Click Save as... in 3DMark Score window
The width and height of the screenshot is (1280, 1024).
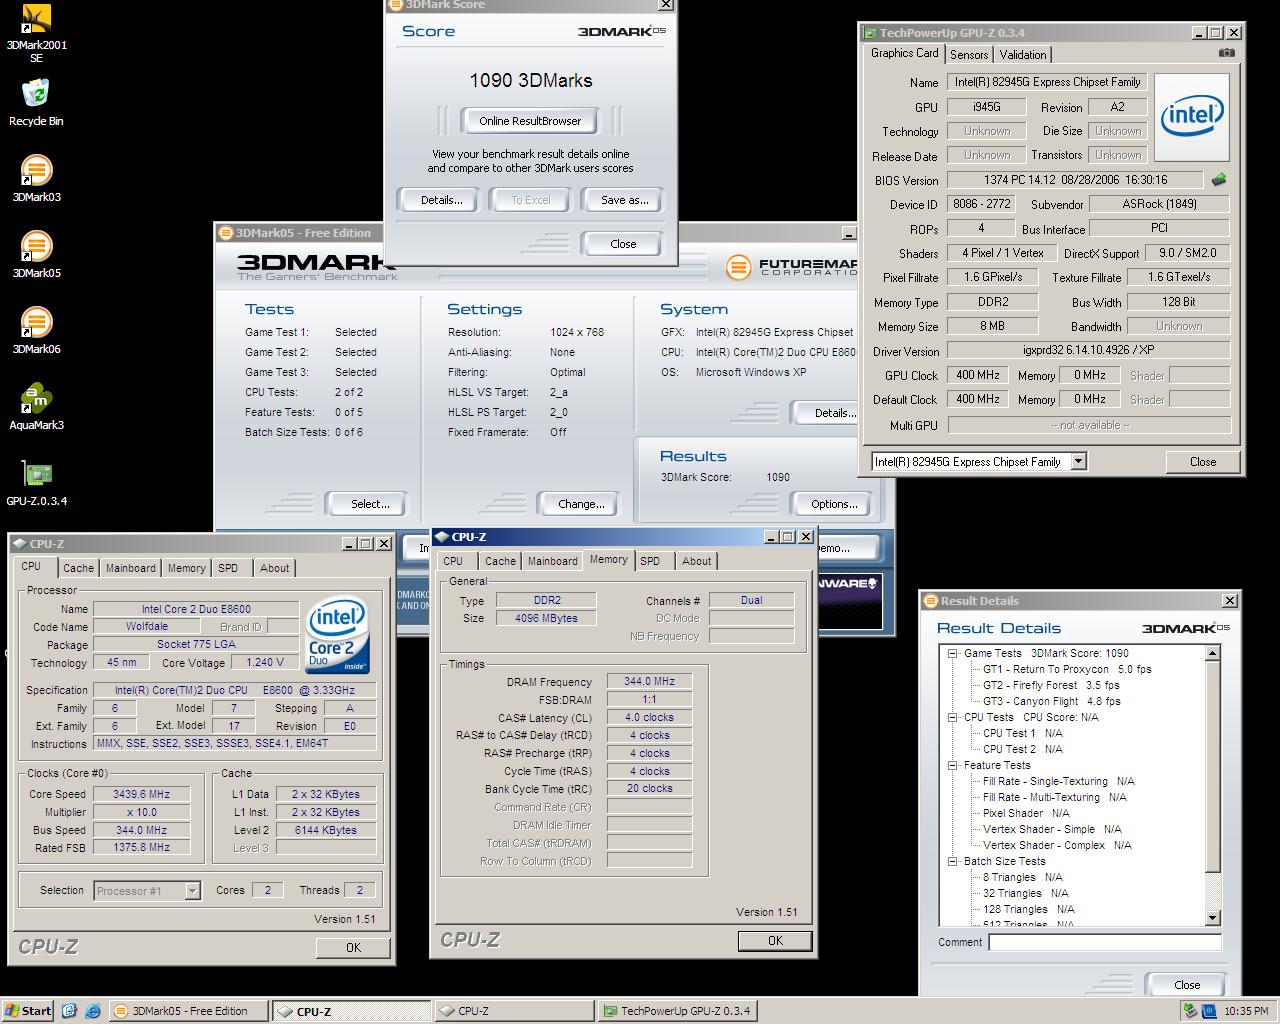(x=624, y=200)
